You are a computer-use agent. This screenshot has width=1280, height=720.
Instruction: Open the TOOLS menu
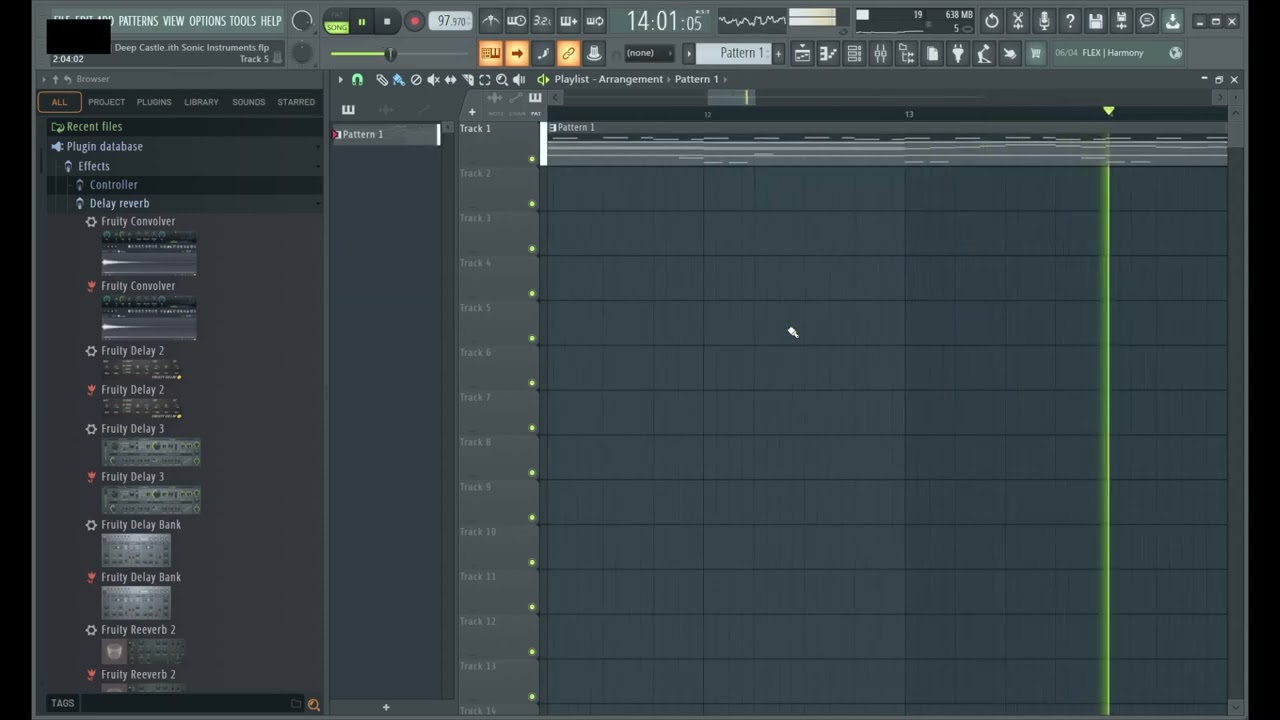[x=243, y=21]
